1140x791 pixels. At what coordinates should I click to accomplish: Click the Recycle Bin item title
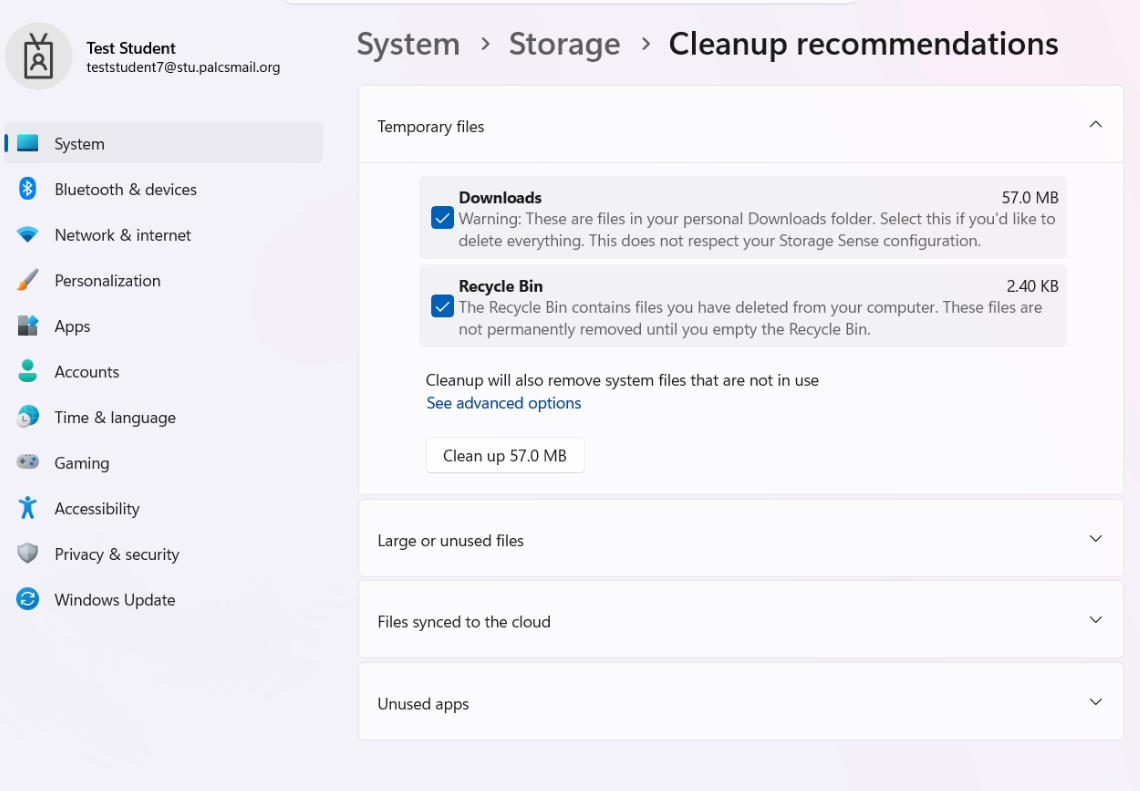coord(500,286)
